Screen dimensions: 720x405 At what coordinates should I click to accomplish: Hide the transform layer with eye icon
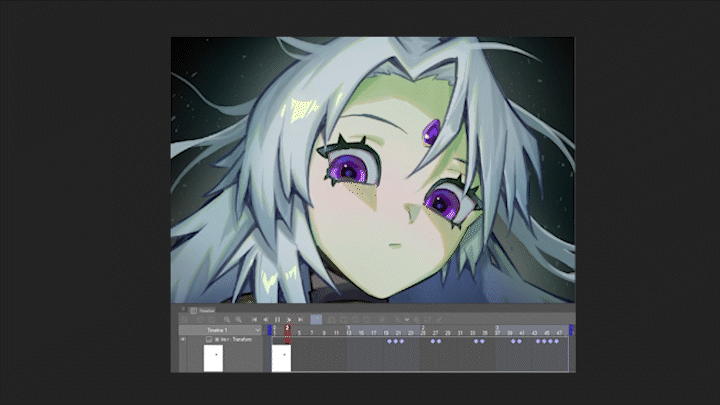tap(183, 339)
